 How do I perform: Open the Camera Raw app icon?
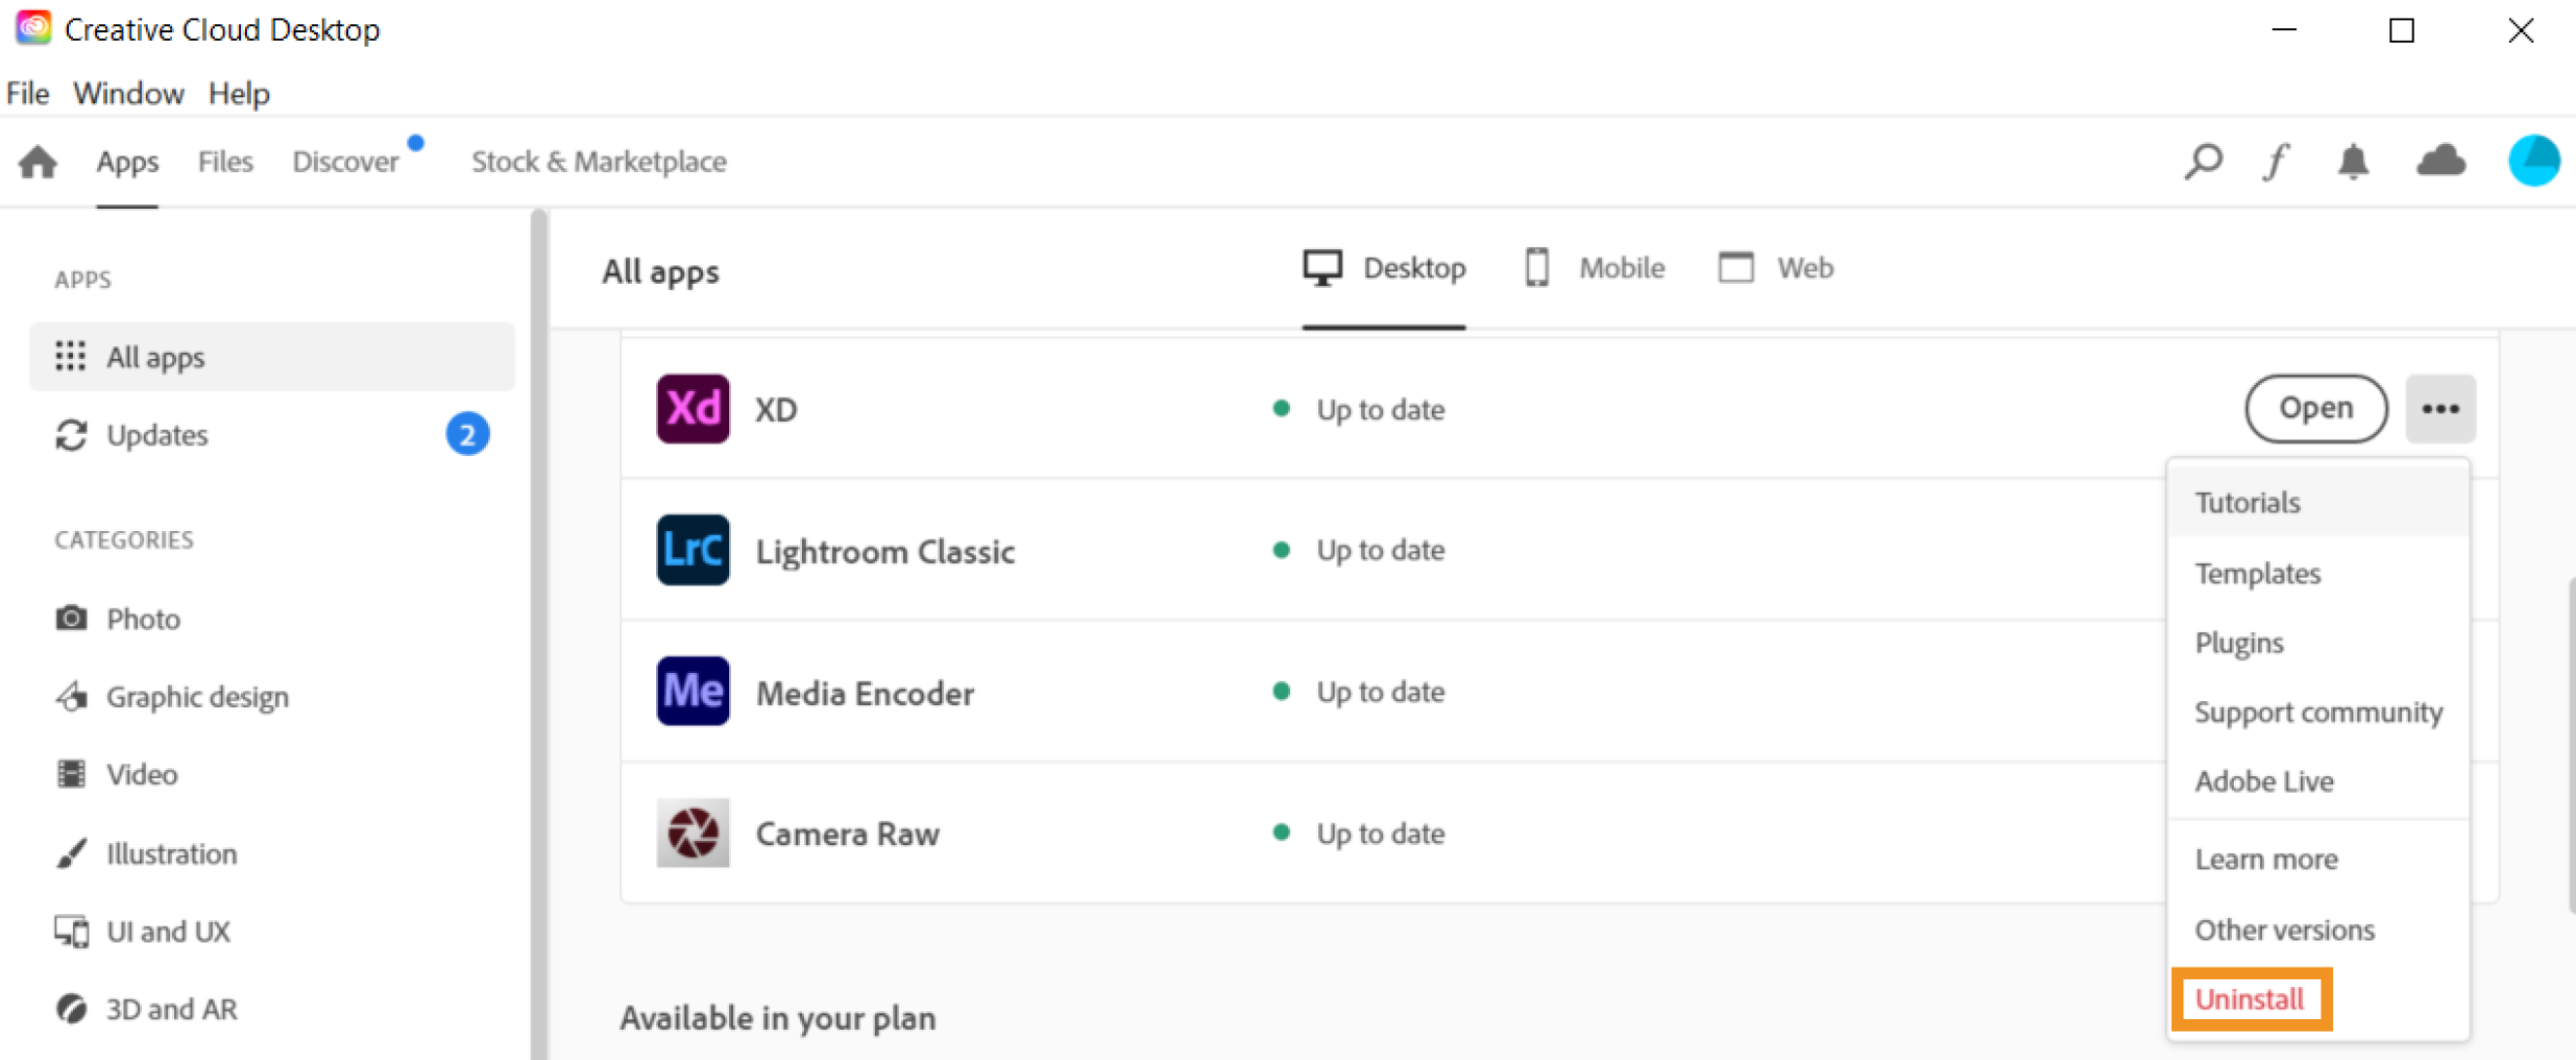[691, 833]
